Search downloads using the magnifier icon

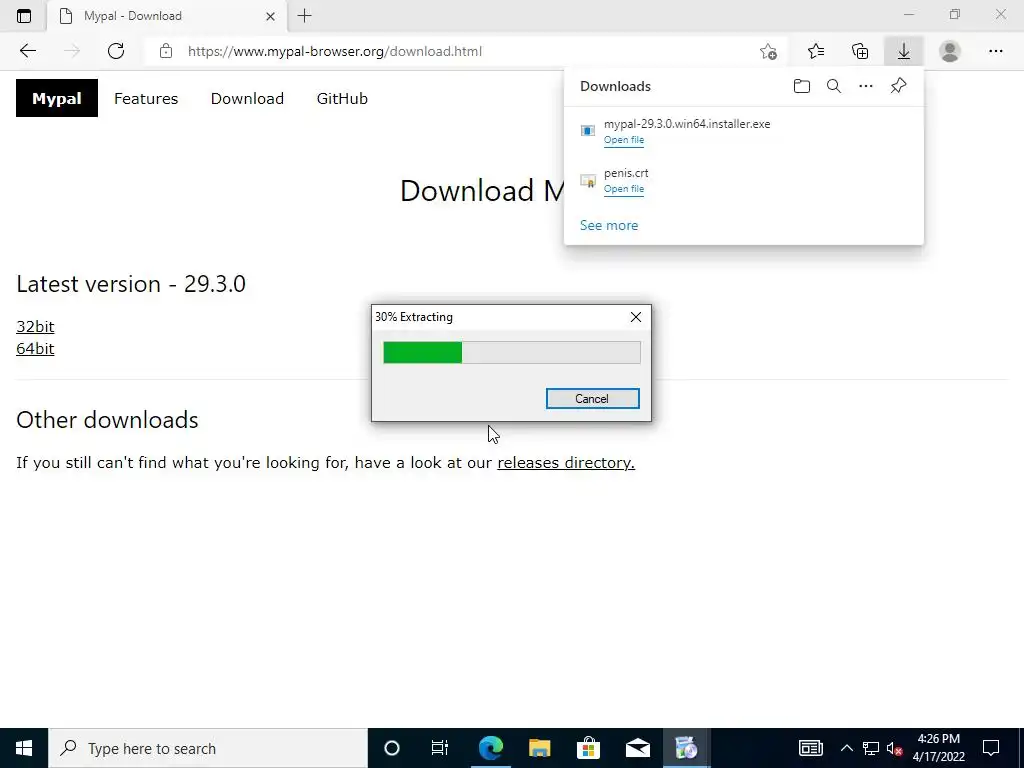point(834,86)
